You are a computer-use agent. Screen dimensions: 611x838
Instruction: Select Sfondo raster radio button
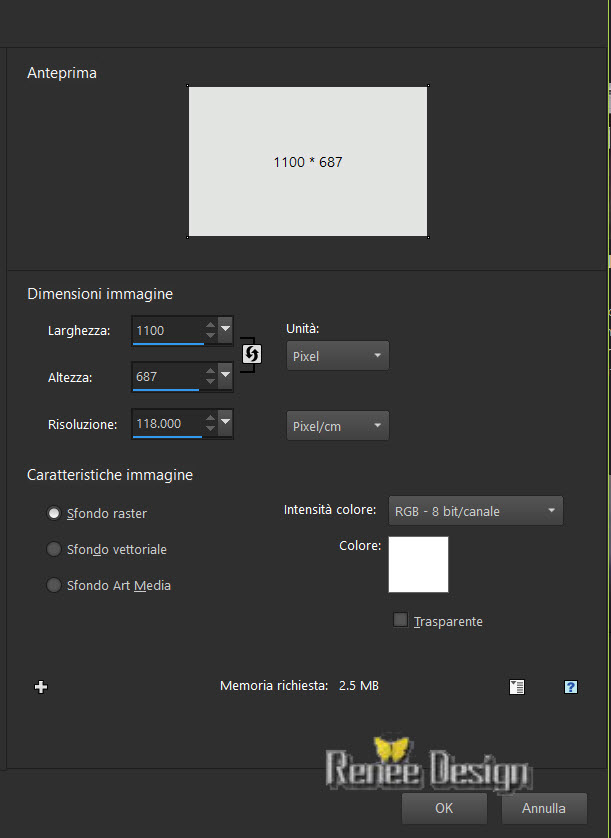pyautogui.click(x=53, y=513)
